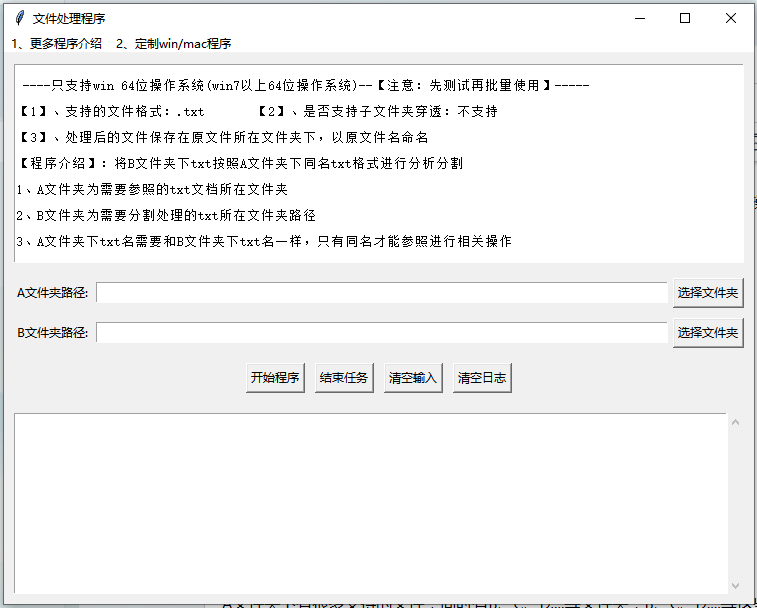Minimize the 文件处理程序 window
The height and width of the screenshot is (608, 757).
pyautogui.click(x=640, y=18)
